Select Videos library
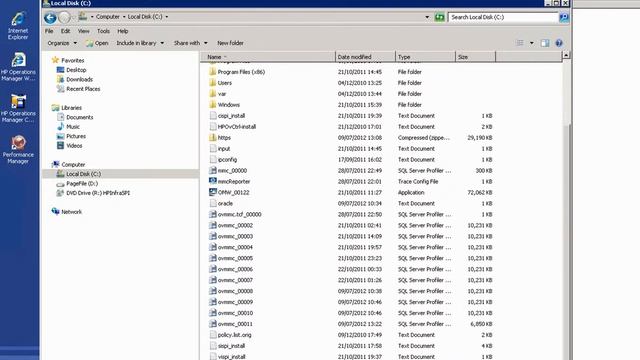640x360 pixels. click(74, 145)
